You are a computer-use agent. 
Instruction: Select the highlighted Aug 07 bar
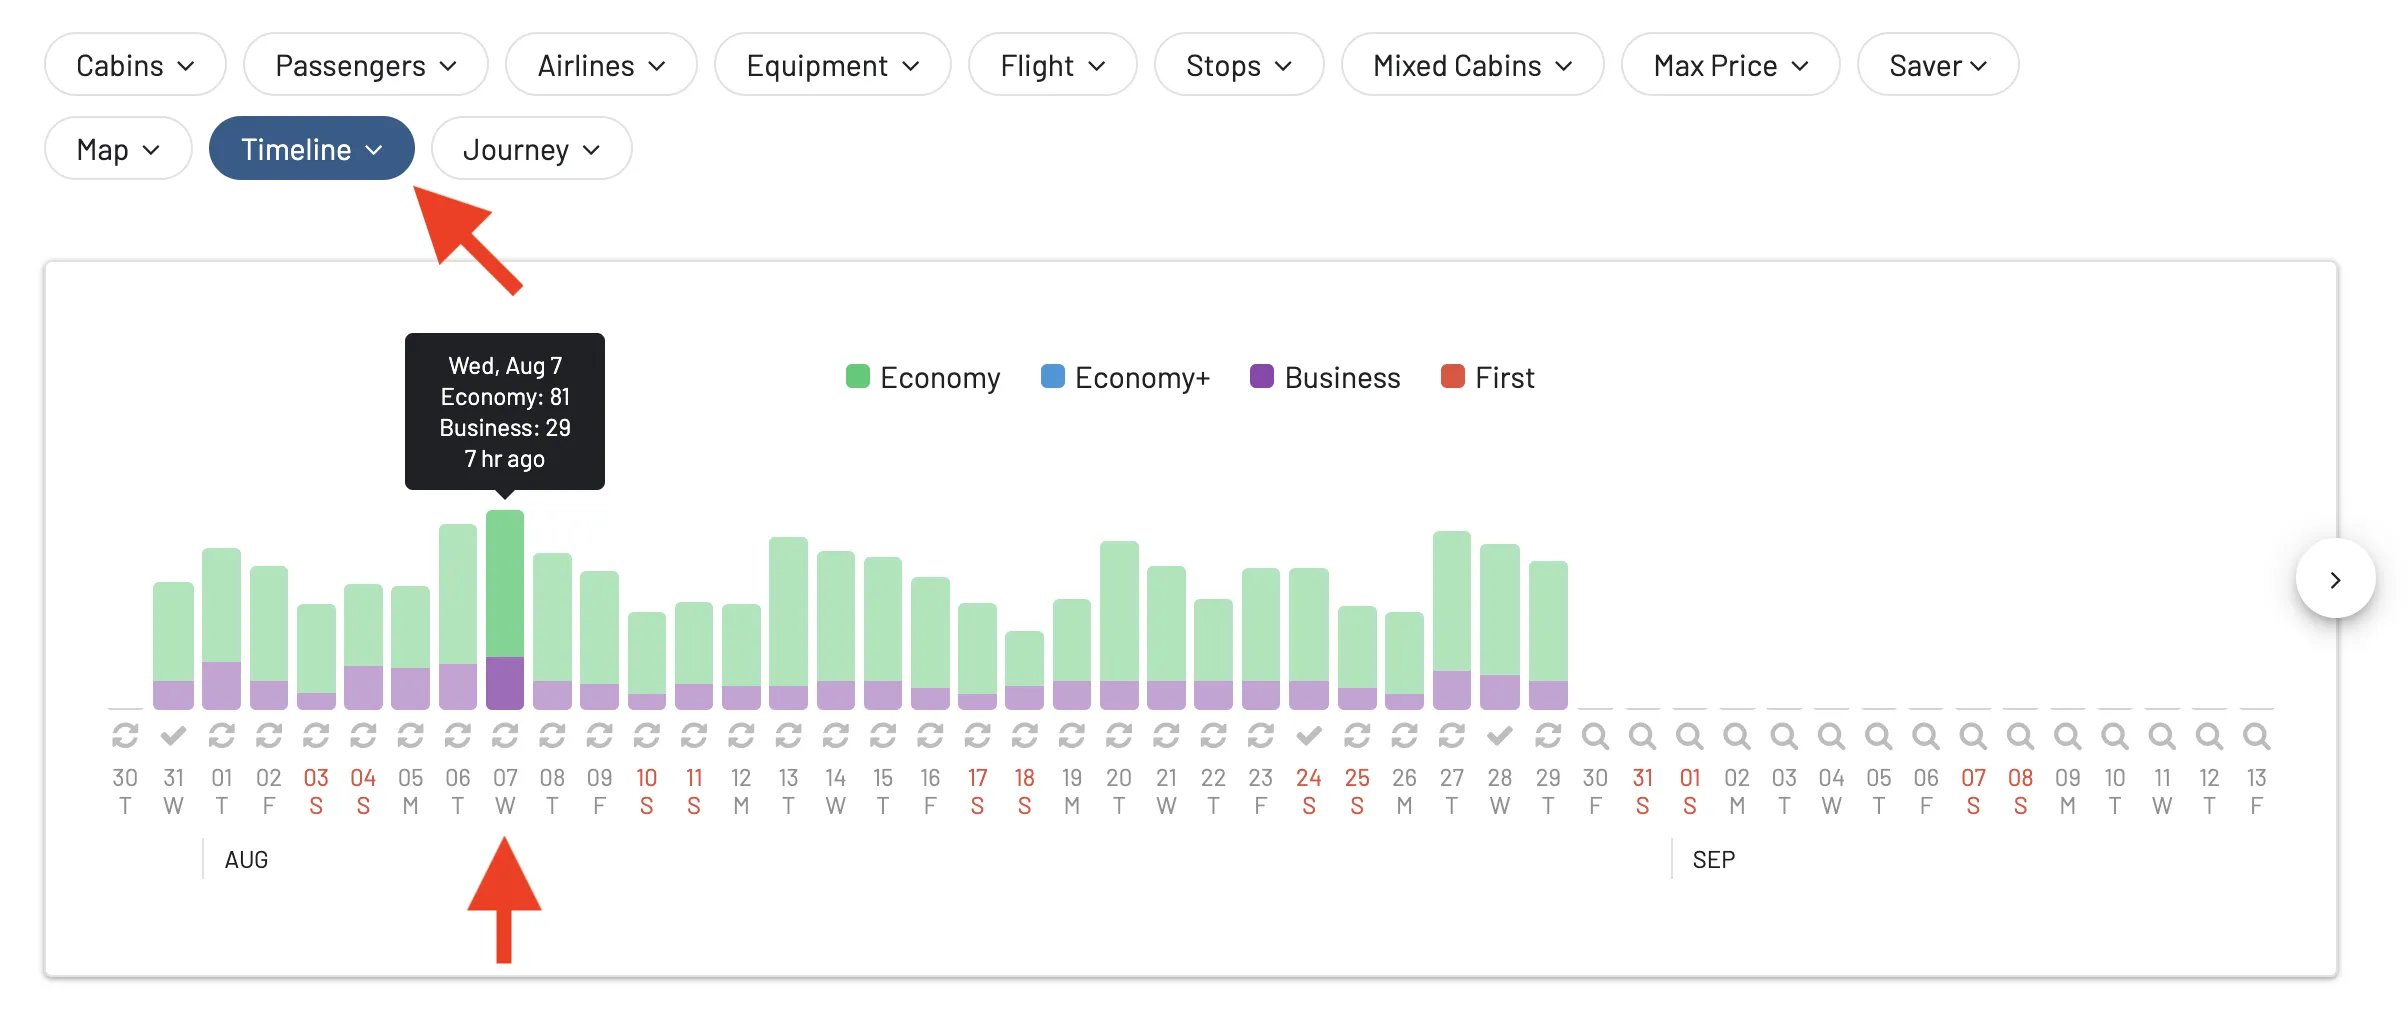tap(505, 610)
